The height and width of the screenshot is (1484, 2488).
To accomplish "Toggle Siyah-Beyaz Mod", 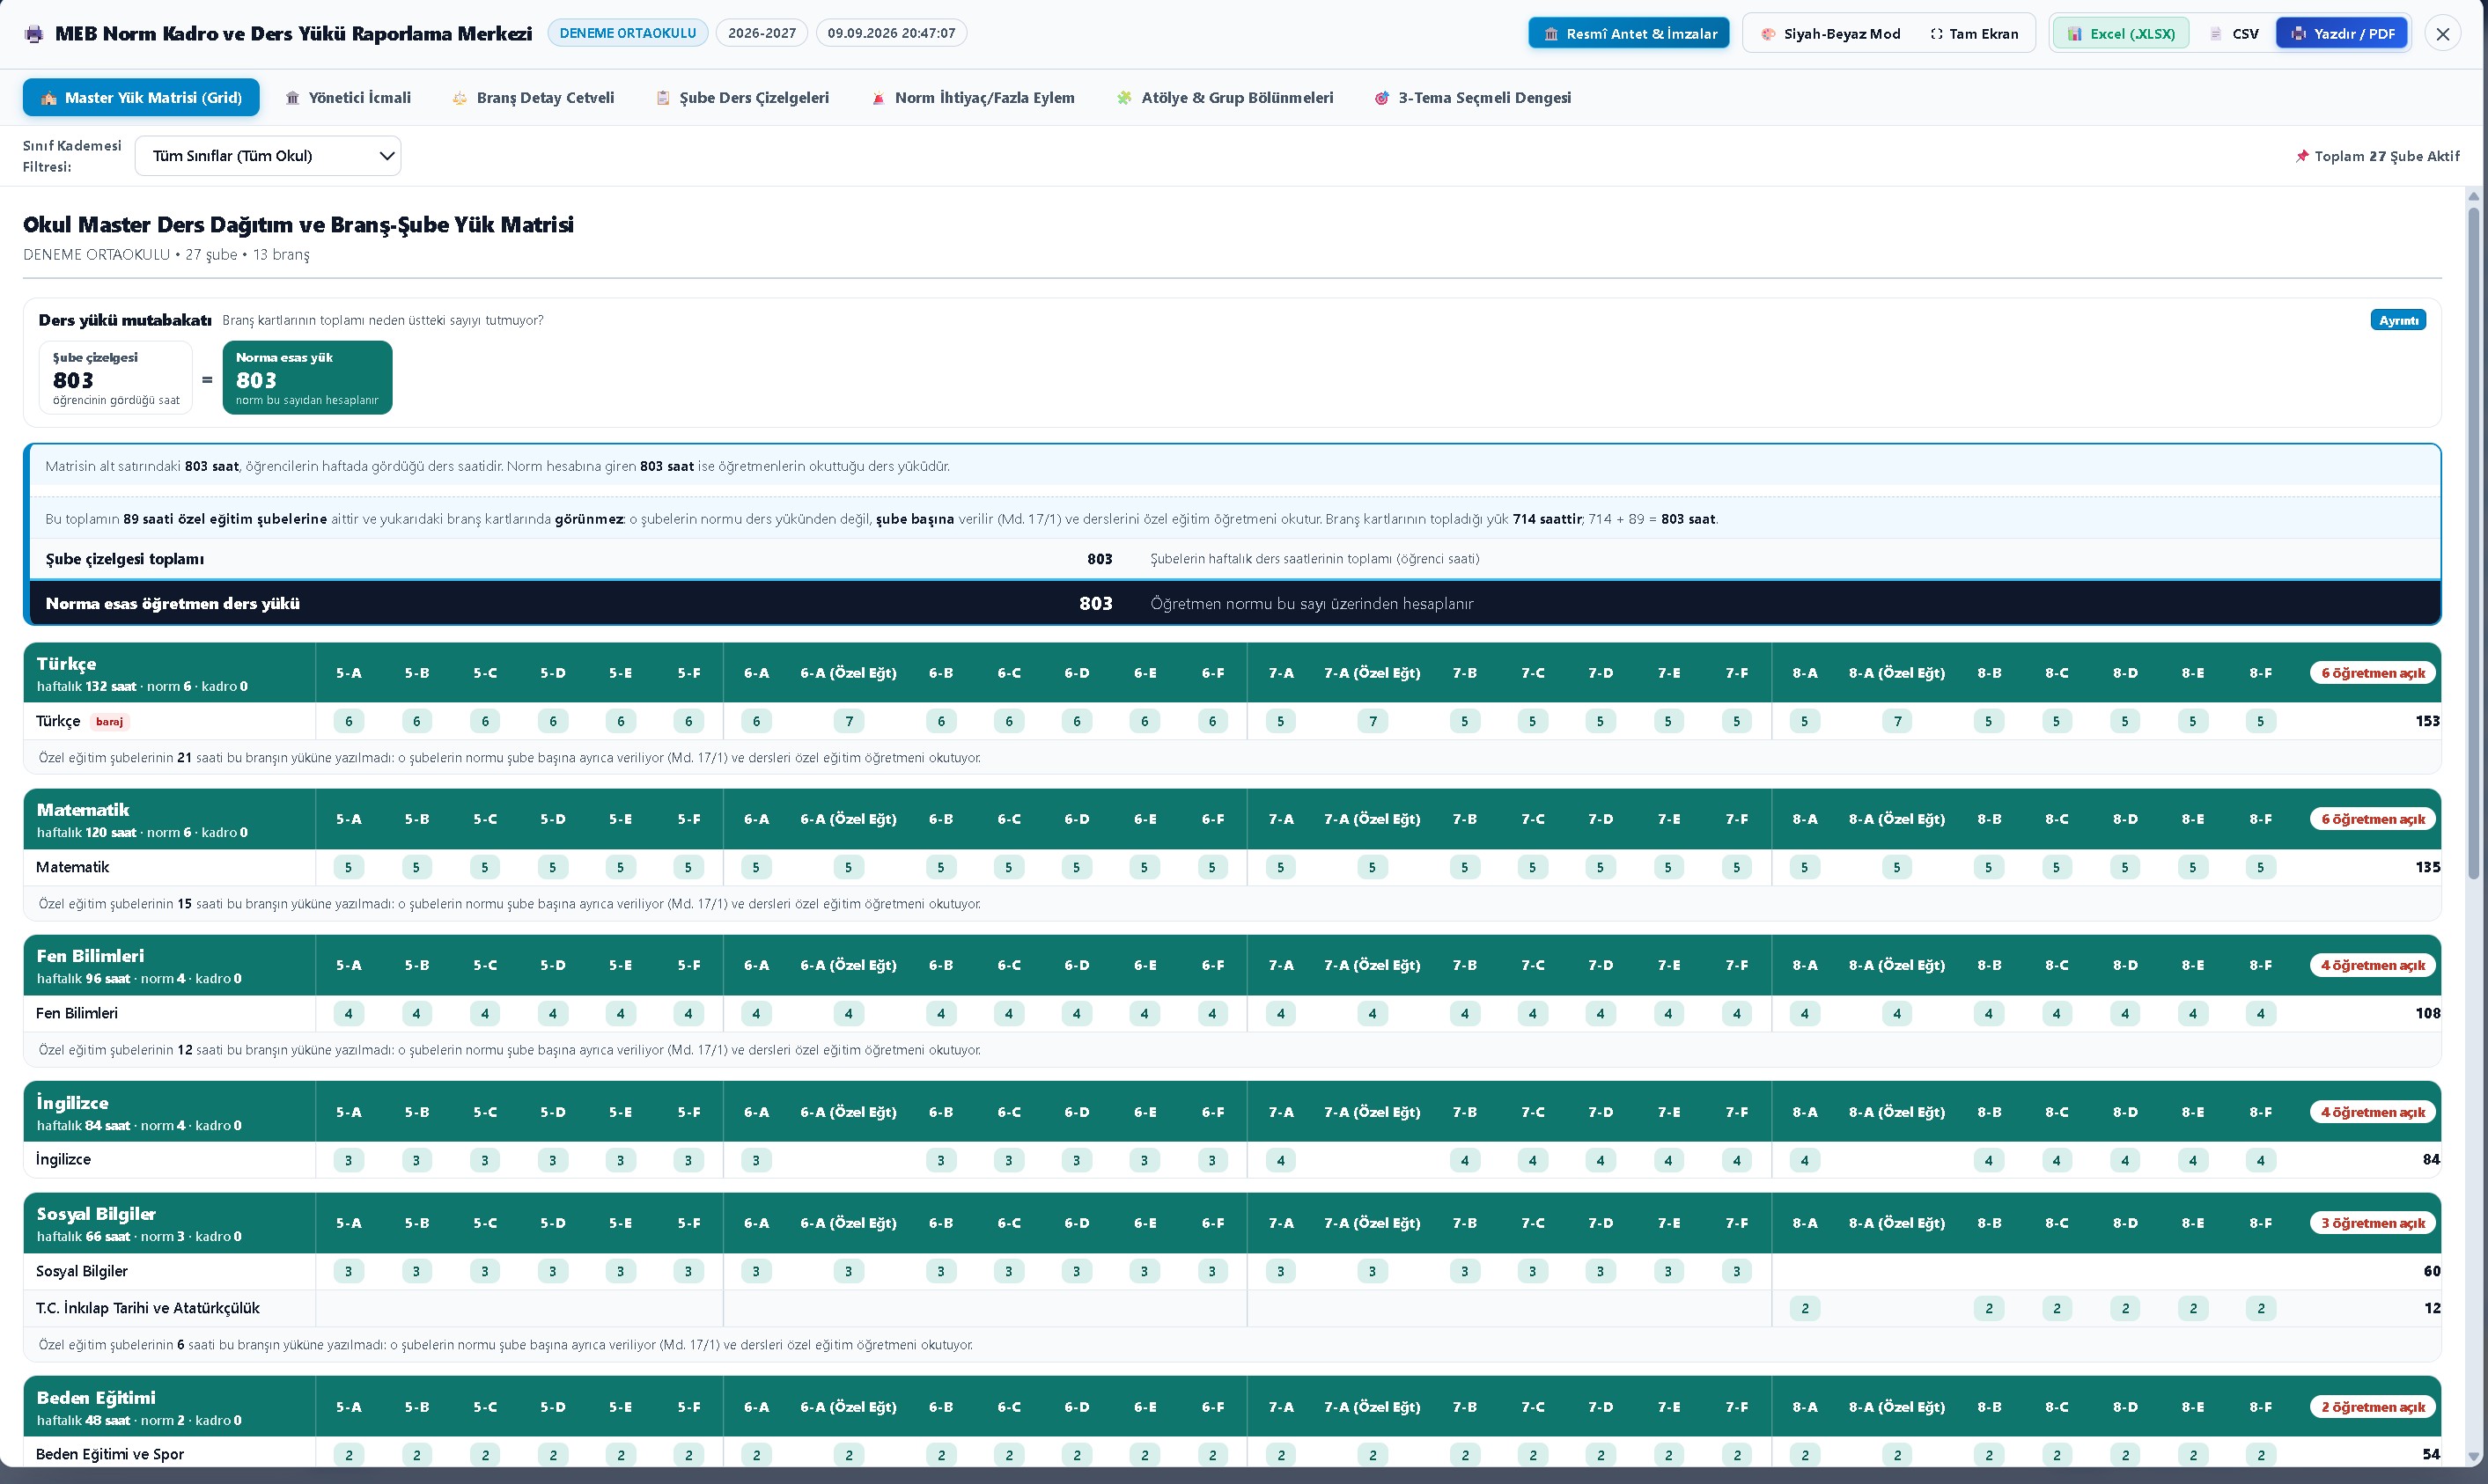I will pos(1831,34).
